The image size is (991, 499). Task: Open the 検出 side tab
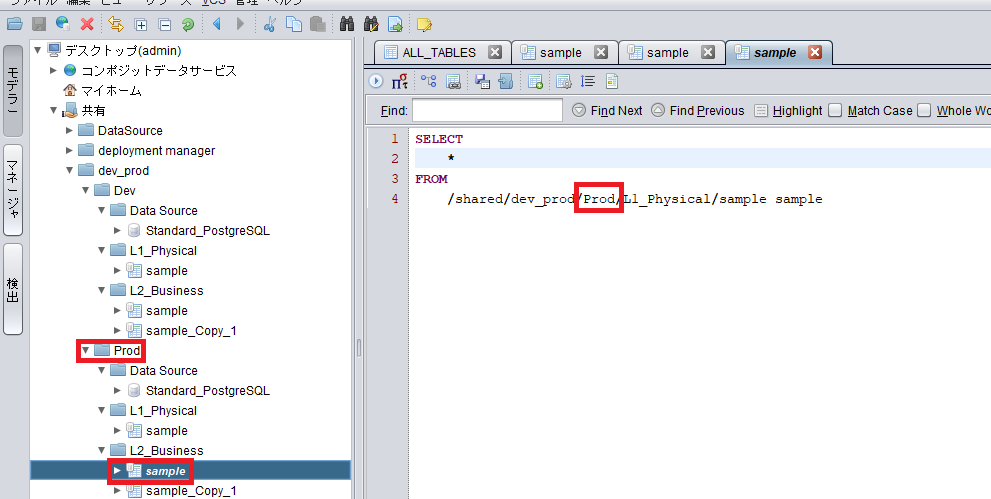pos(13,289)
